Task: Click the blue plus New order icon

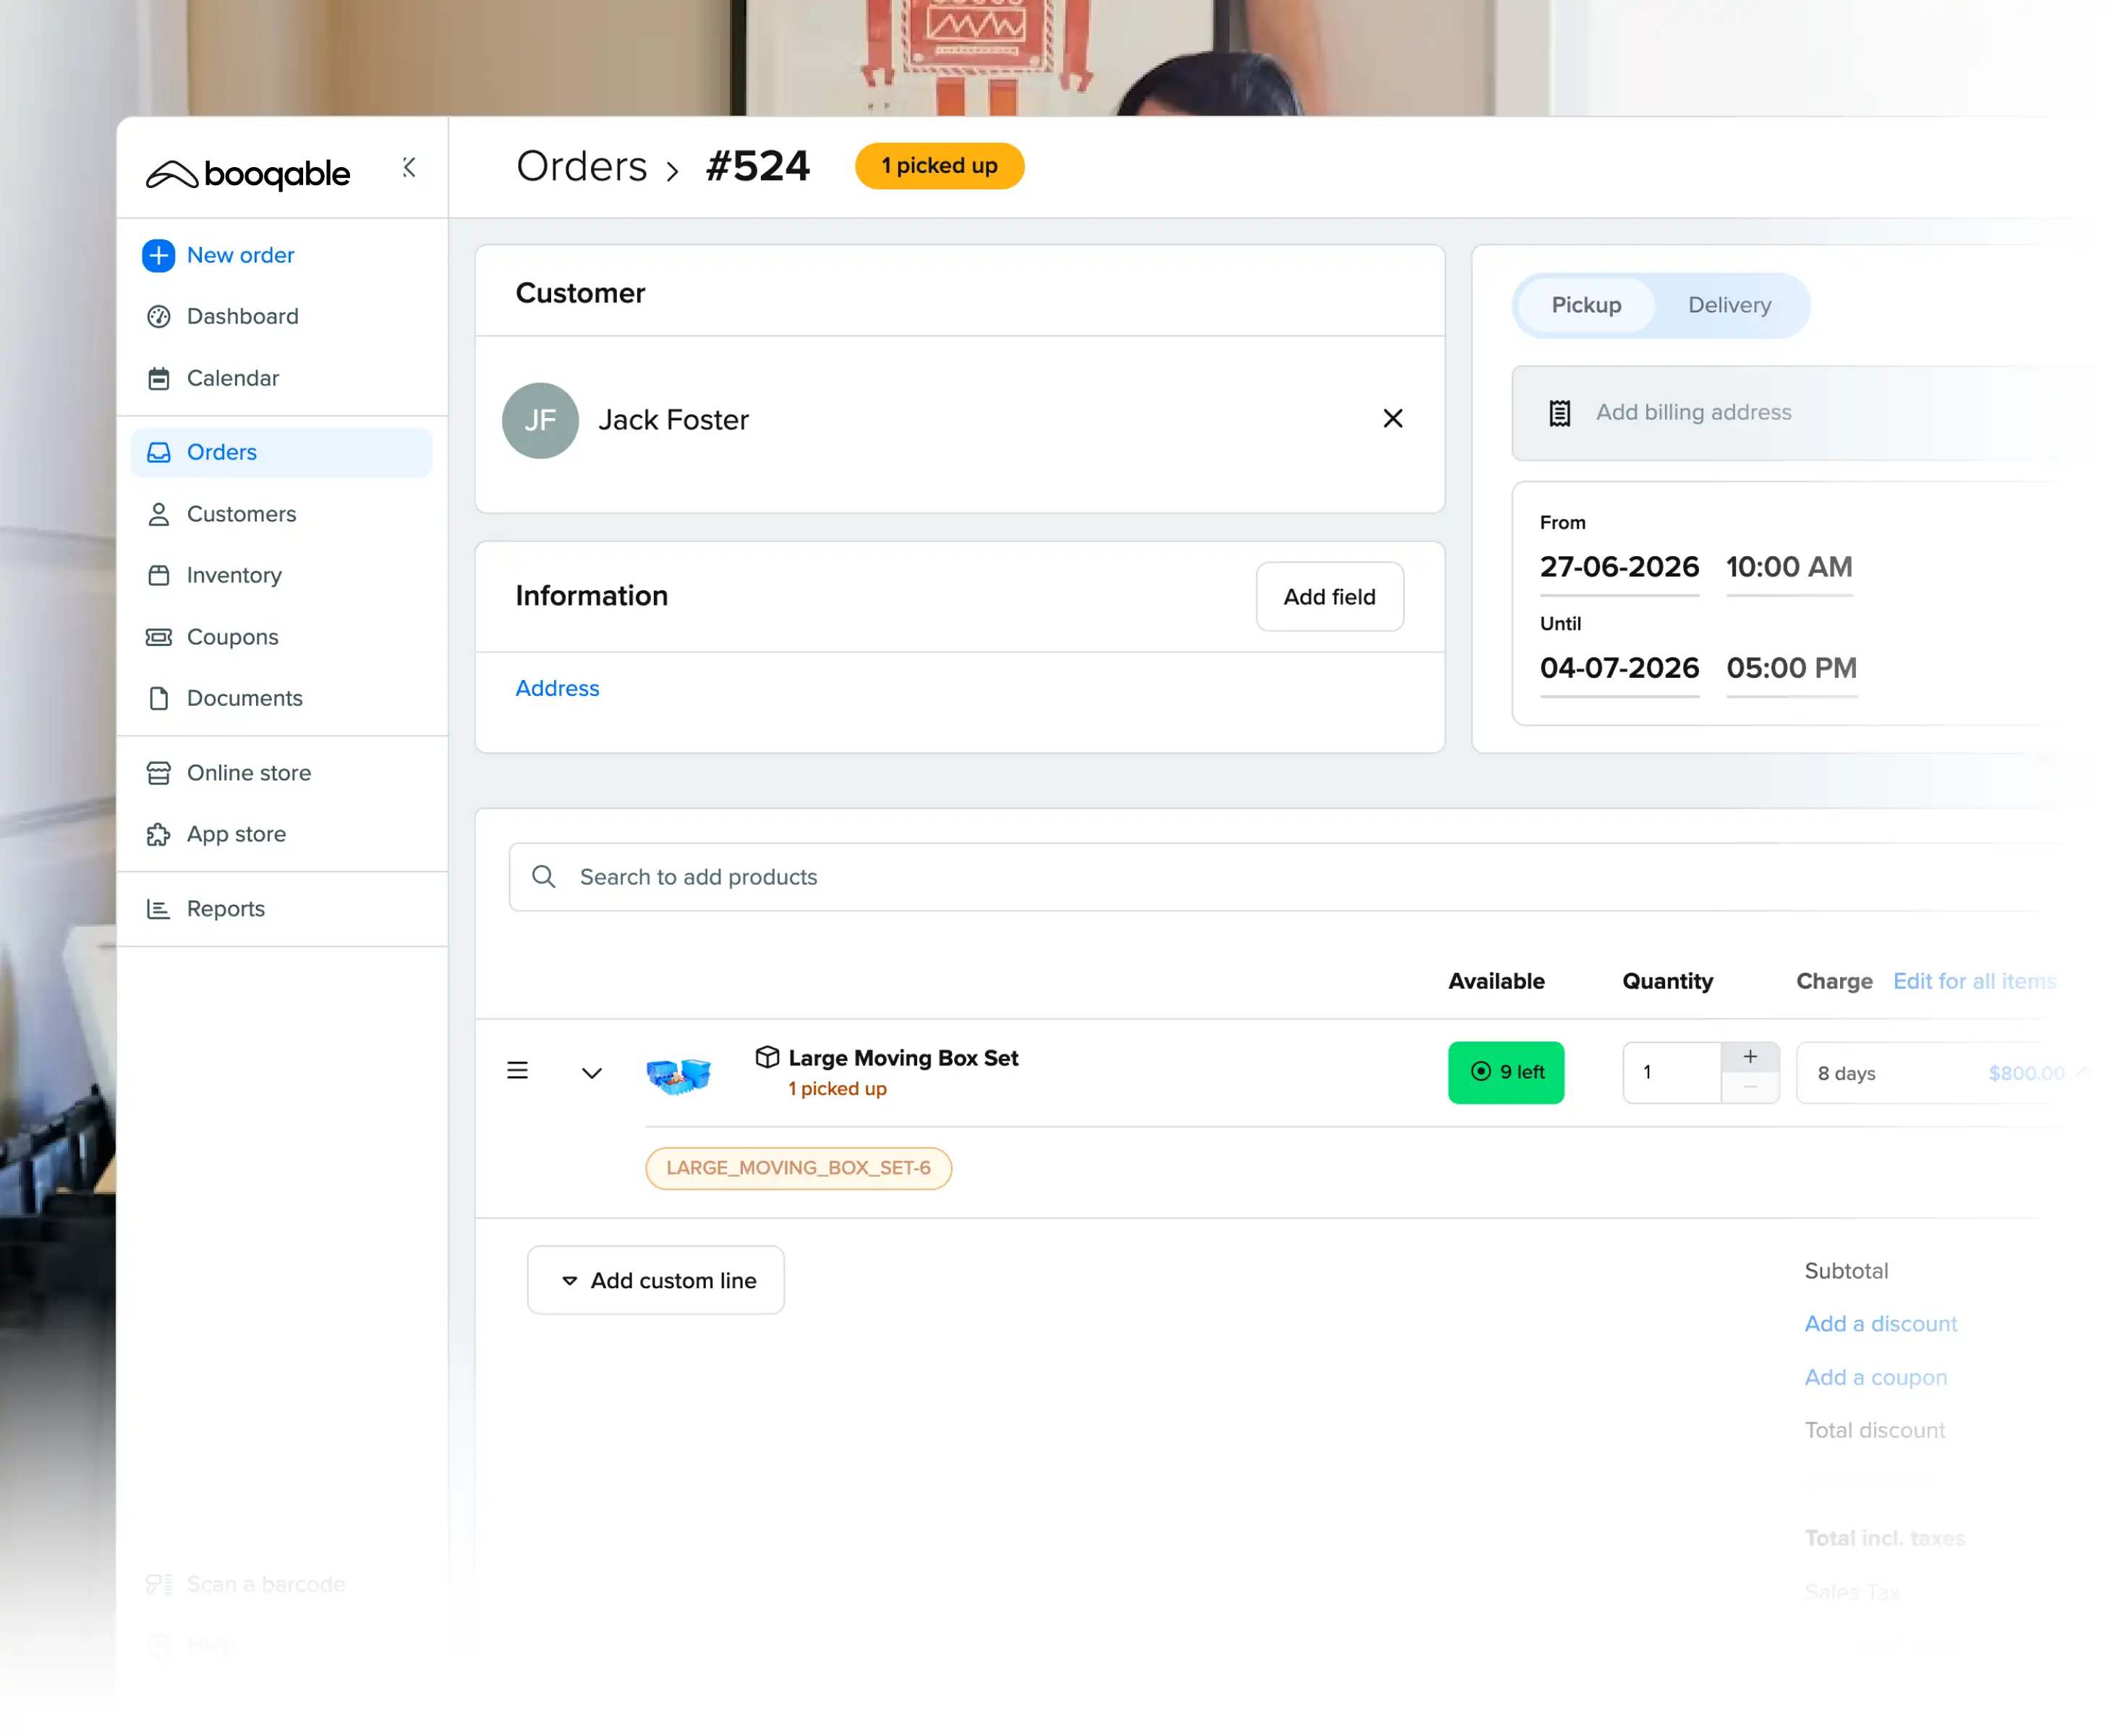Action: [x=158, y=256]
